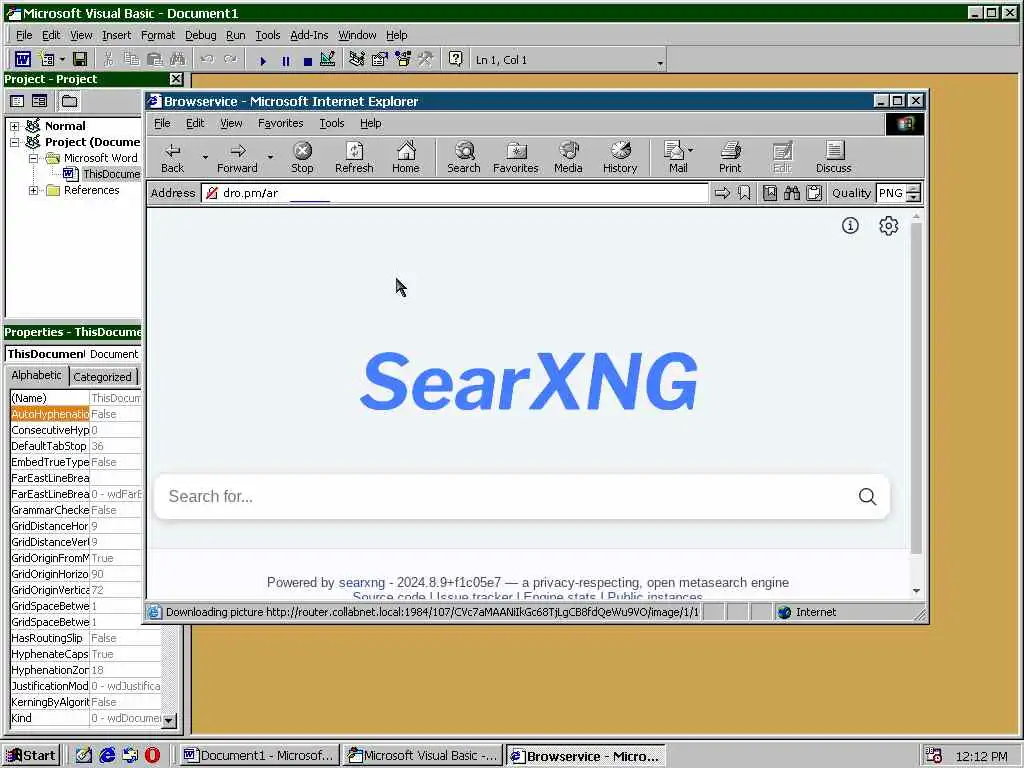
Task: Open the Format menu in Visual Basic
Action: pos(158,35)
